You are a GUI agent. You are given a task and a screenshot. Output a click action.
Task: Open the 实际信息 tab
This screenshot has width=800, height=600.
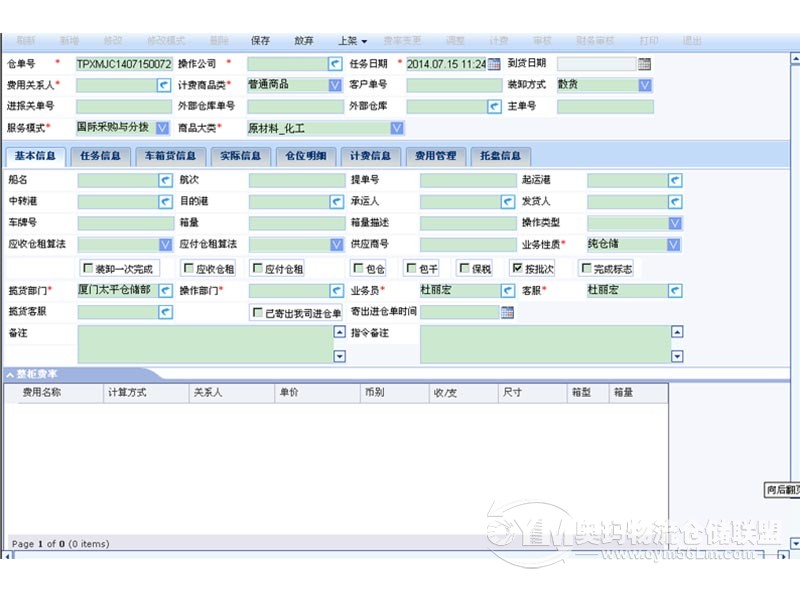click(240, 156)
